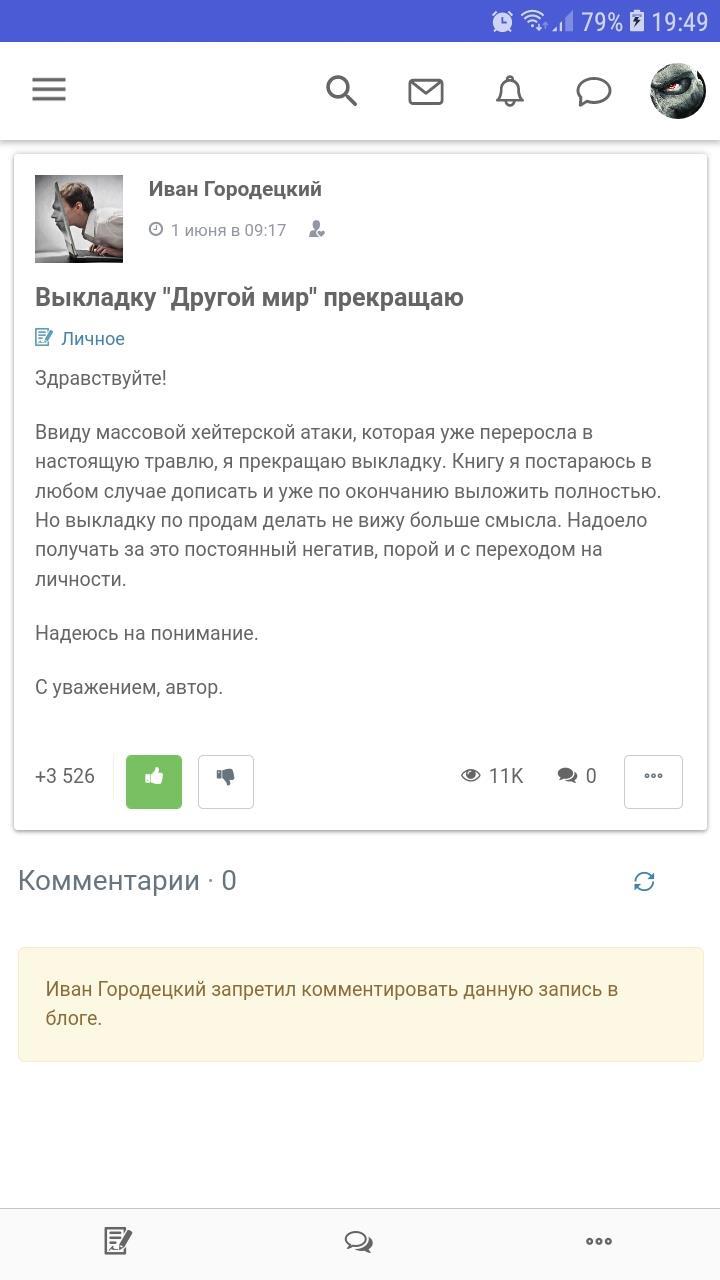This screenshot has height=1280, width=720.
Task: Open author profile Иван Городецкий
Action: coord(235,189)
